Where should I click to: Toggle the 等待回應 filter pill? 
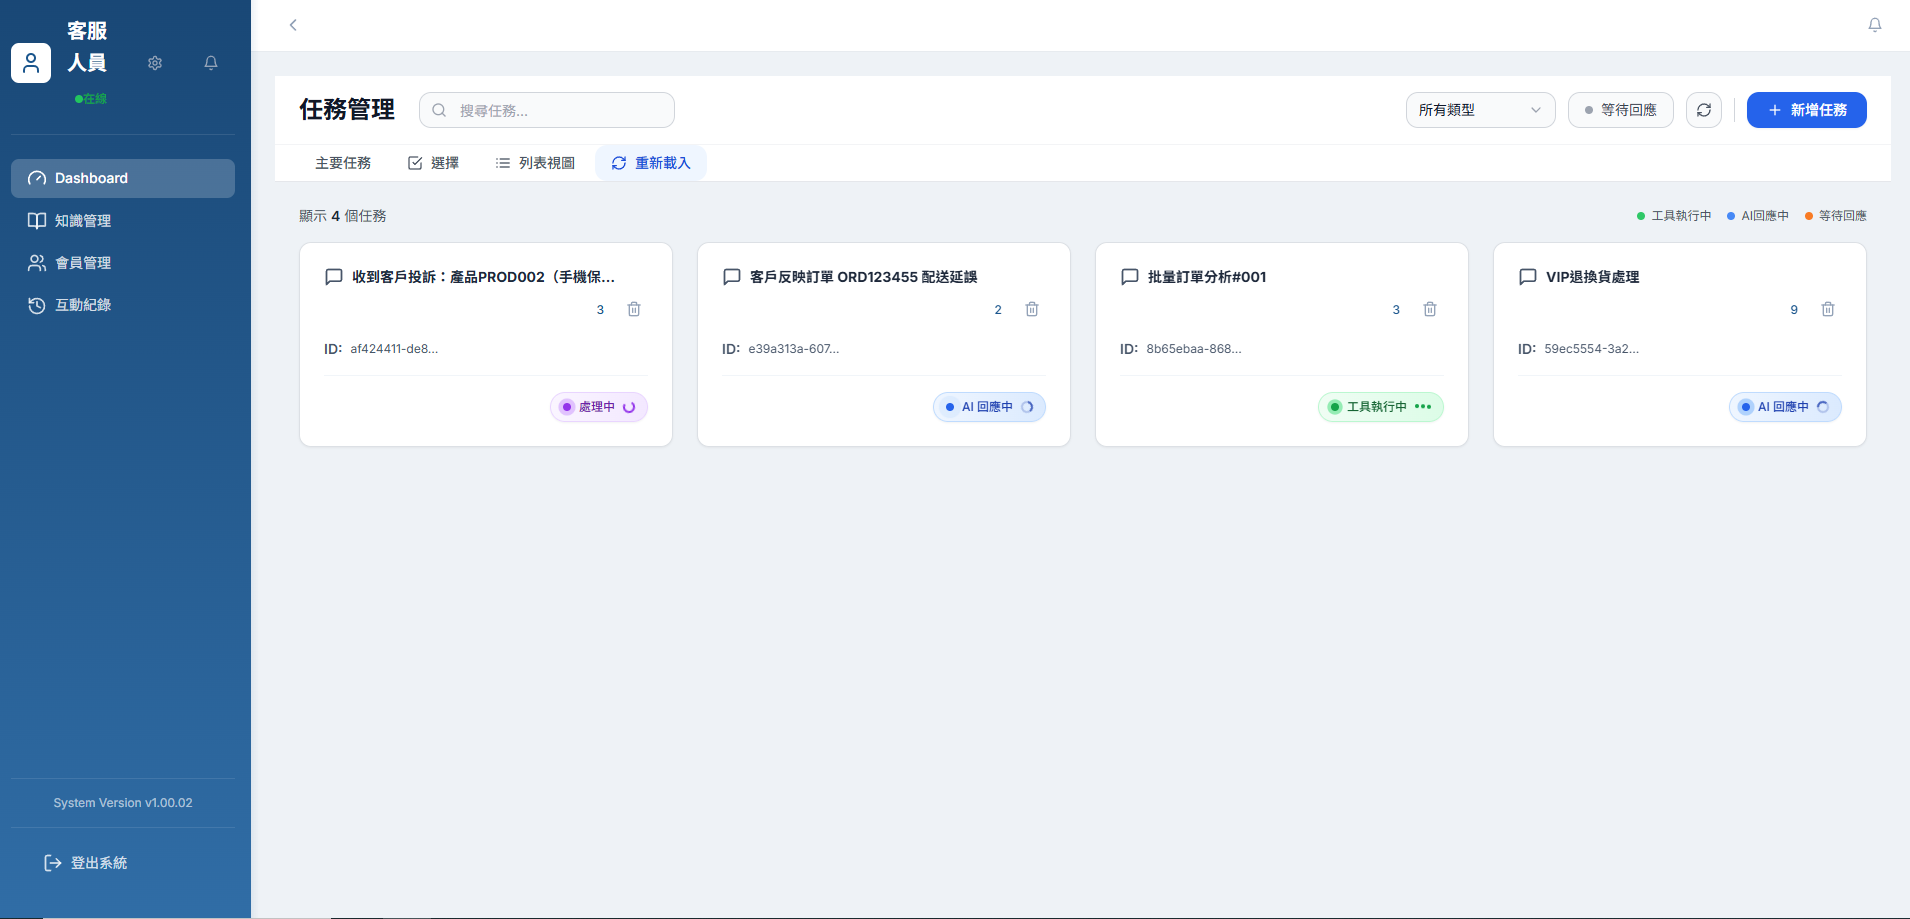pos(1620,110)
